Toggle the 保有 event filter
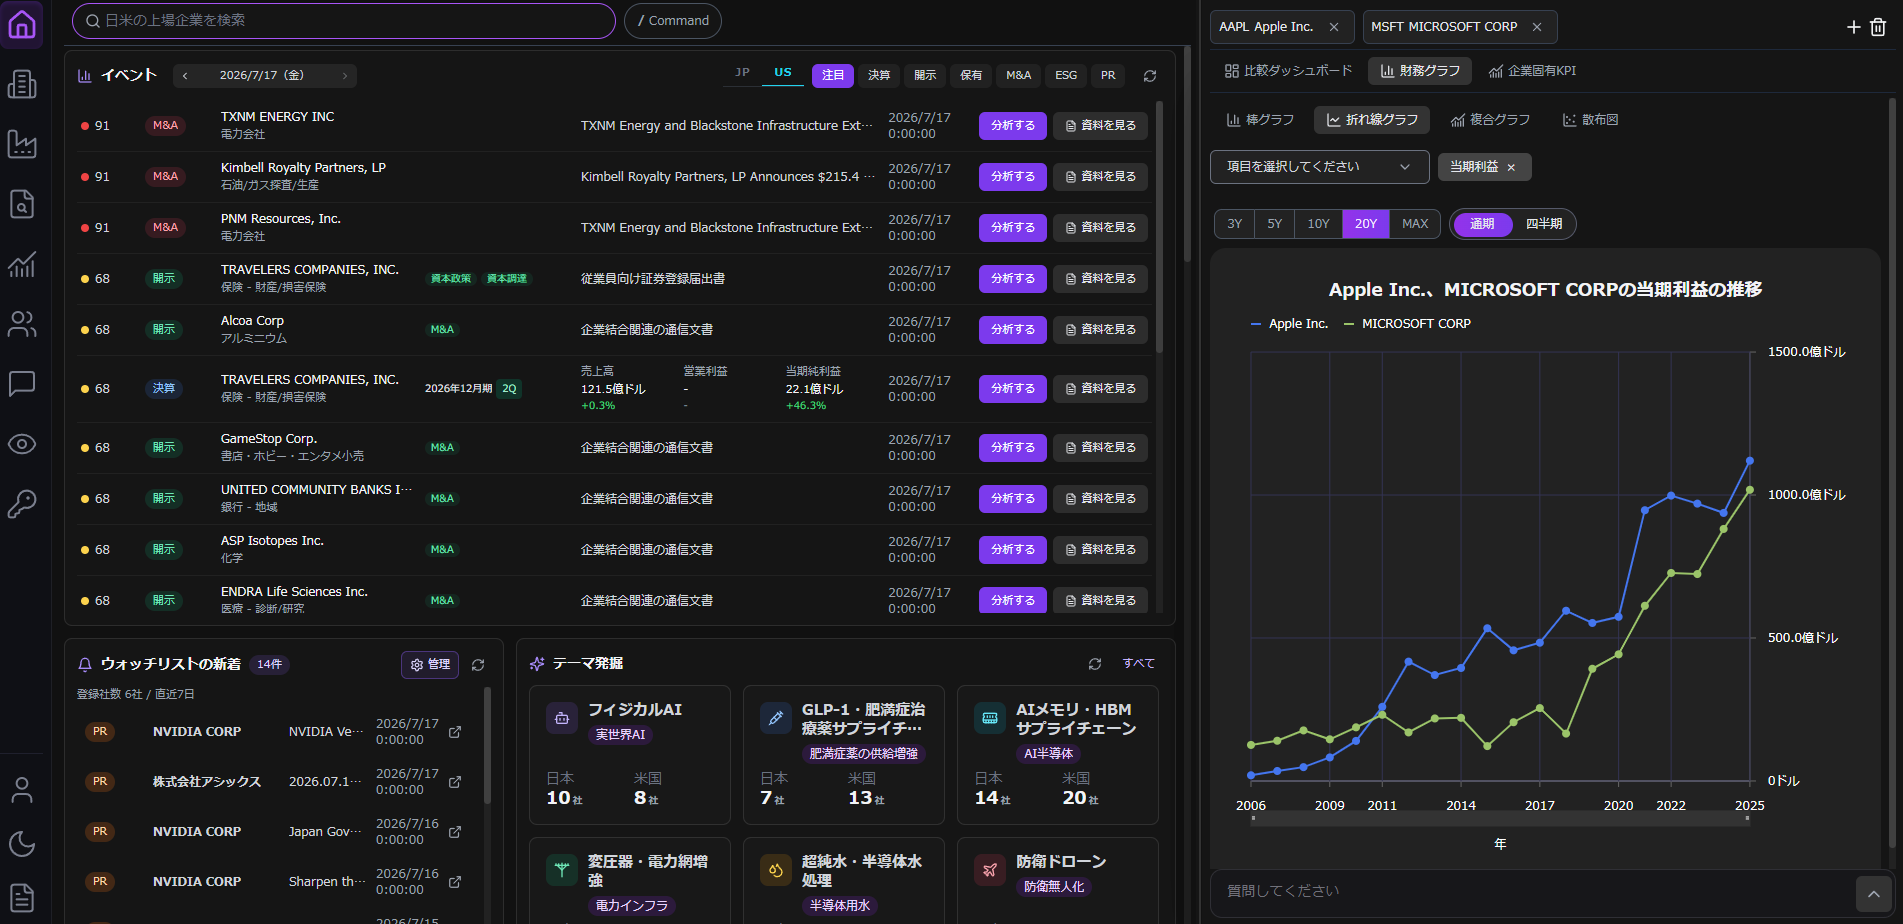The width and height of the screenshot is (1903, 924). [971, 76]
